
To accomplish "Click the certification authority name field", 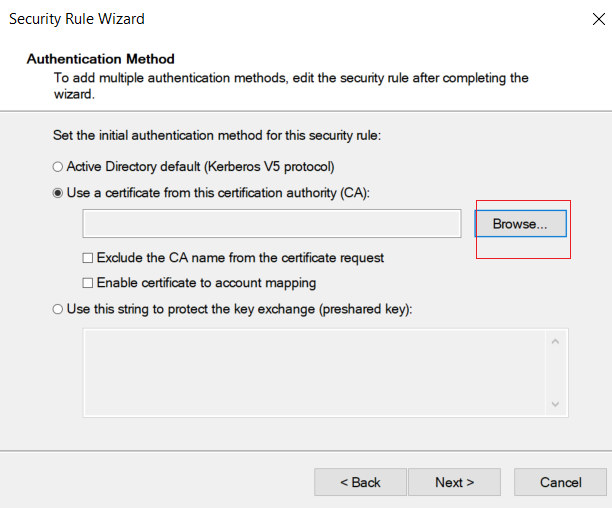I will click(x=272, y=224).
